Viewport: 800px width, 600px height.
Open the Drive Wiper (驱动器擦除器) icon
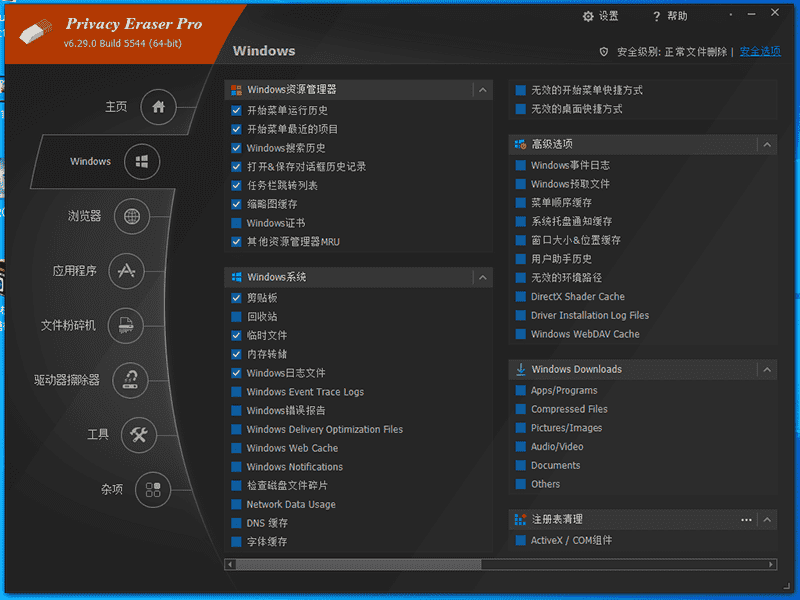click(131, 380)
